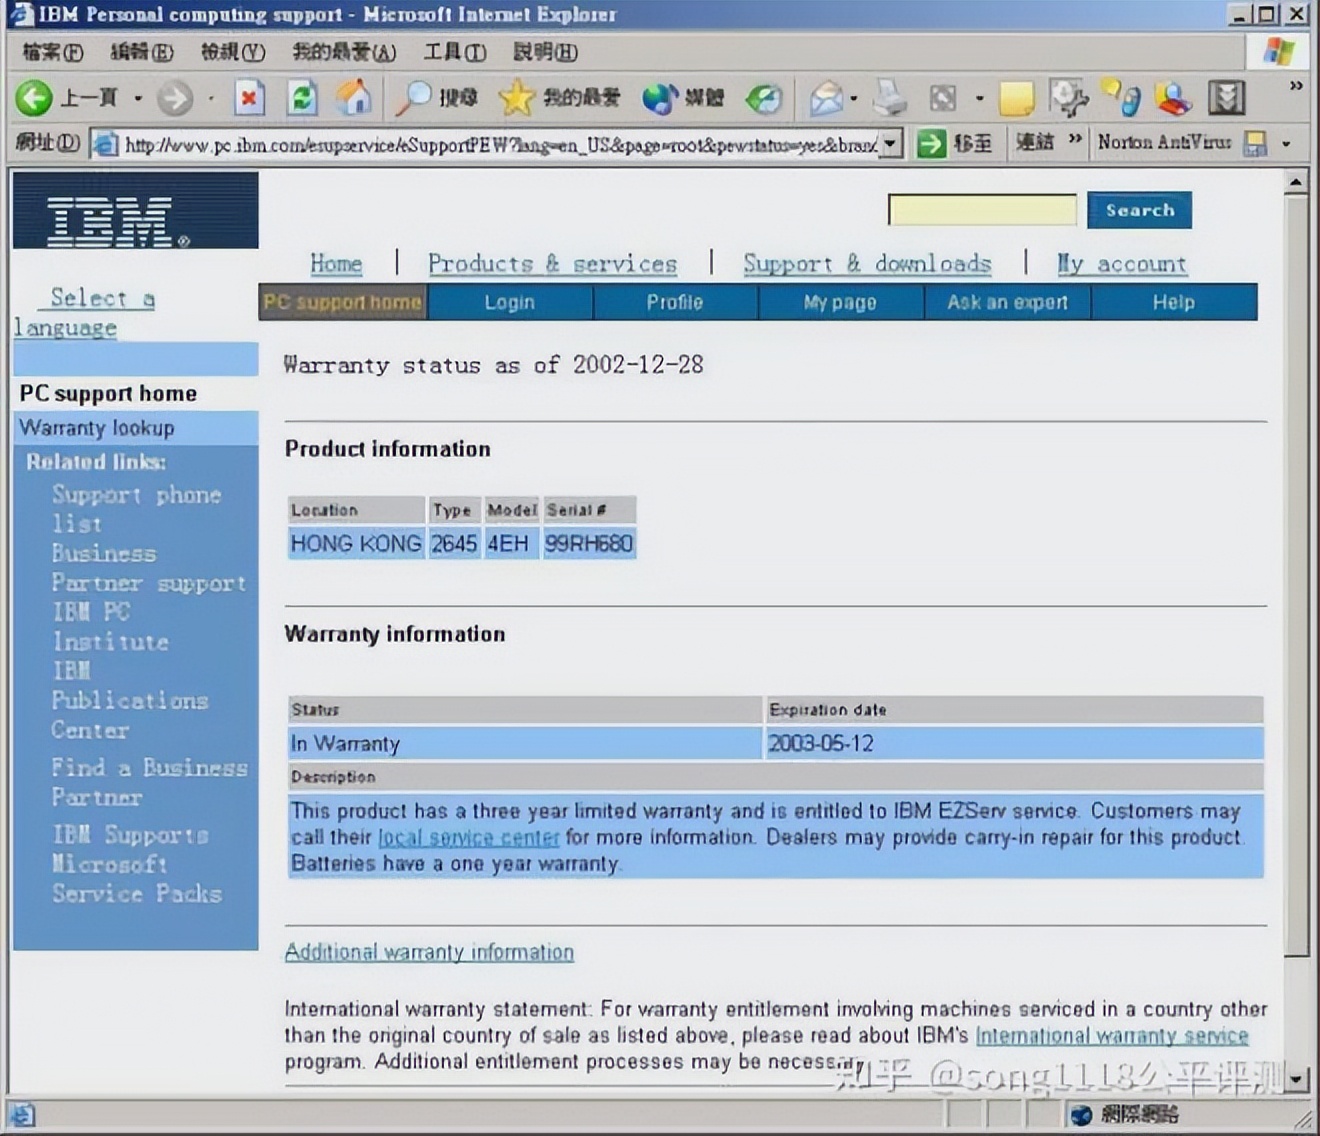Image resolution: width=1320 pixels, height=1136 pixels.
Task: Click the 網際網路 Internet zone indicator
Action: (1125, 1114)
